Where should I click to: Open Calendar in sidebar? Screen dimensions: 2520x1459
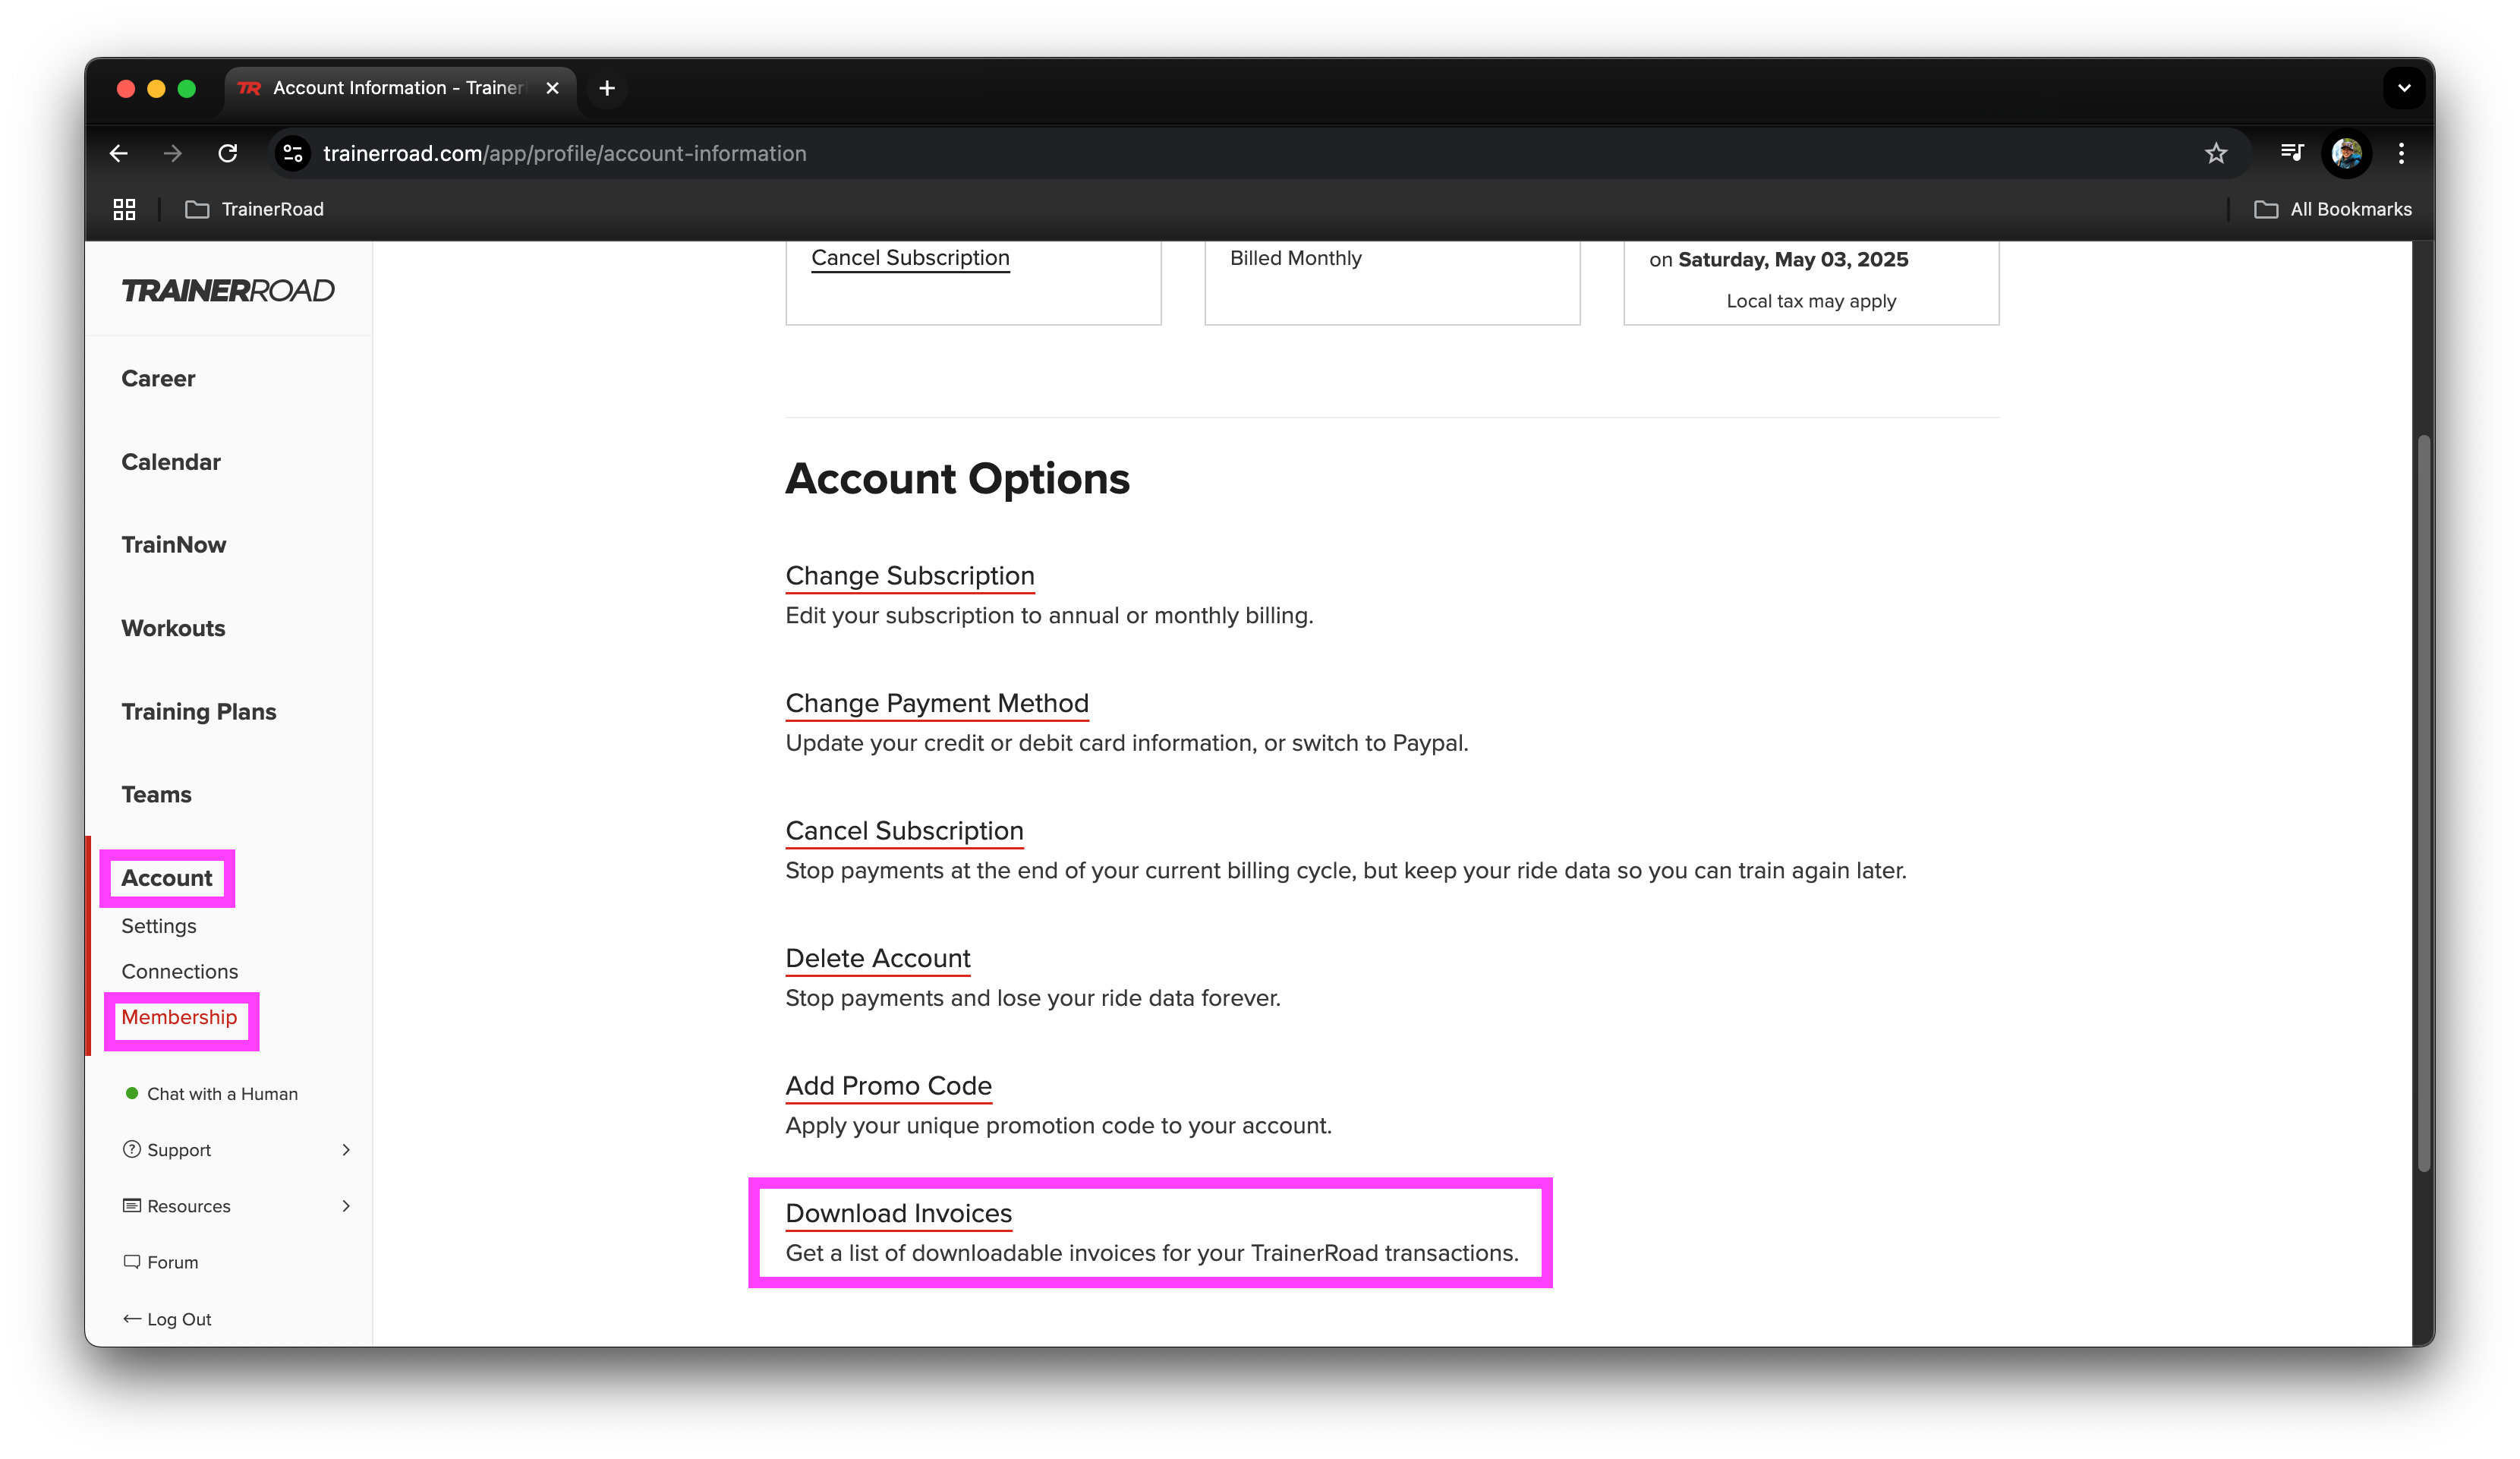[171, 462]
